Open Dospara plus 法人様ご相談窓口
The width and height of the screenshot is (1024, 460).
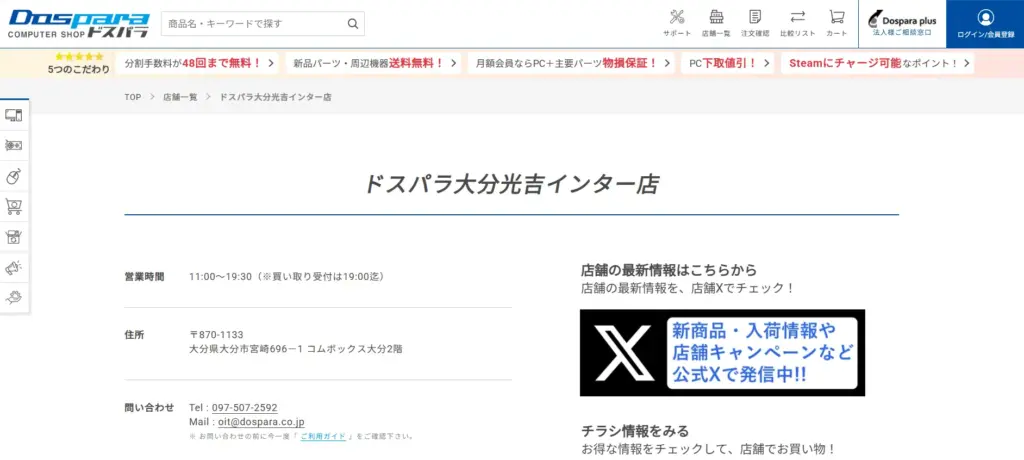pyautogui.click(x=901, y=24)
